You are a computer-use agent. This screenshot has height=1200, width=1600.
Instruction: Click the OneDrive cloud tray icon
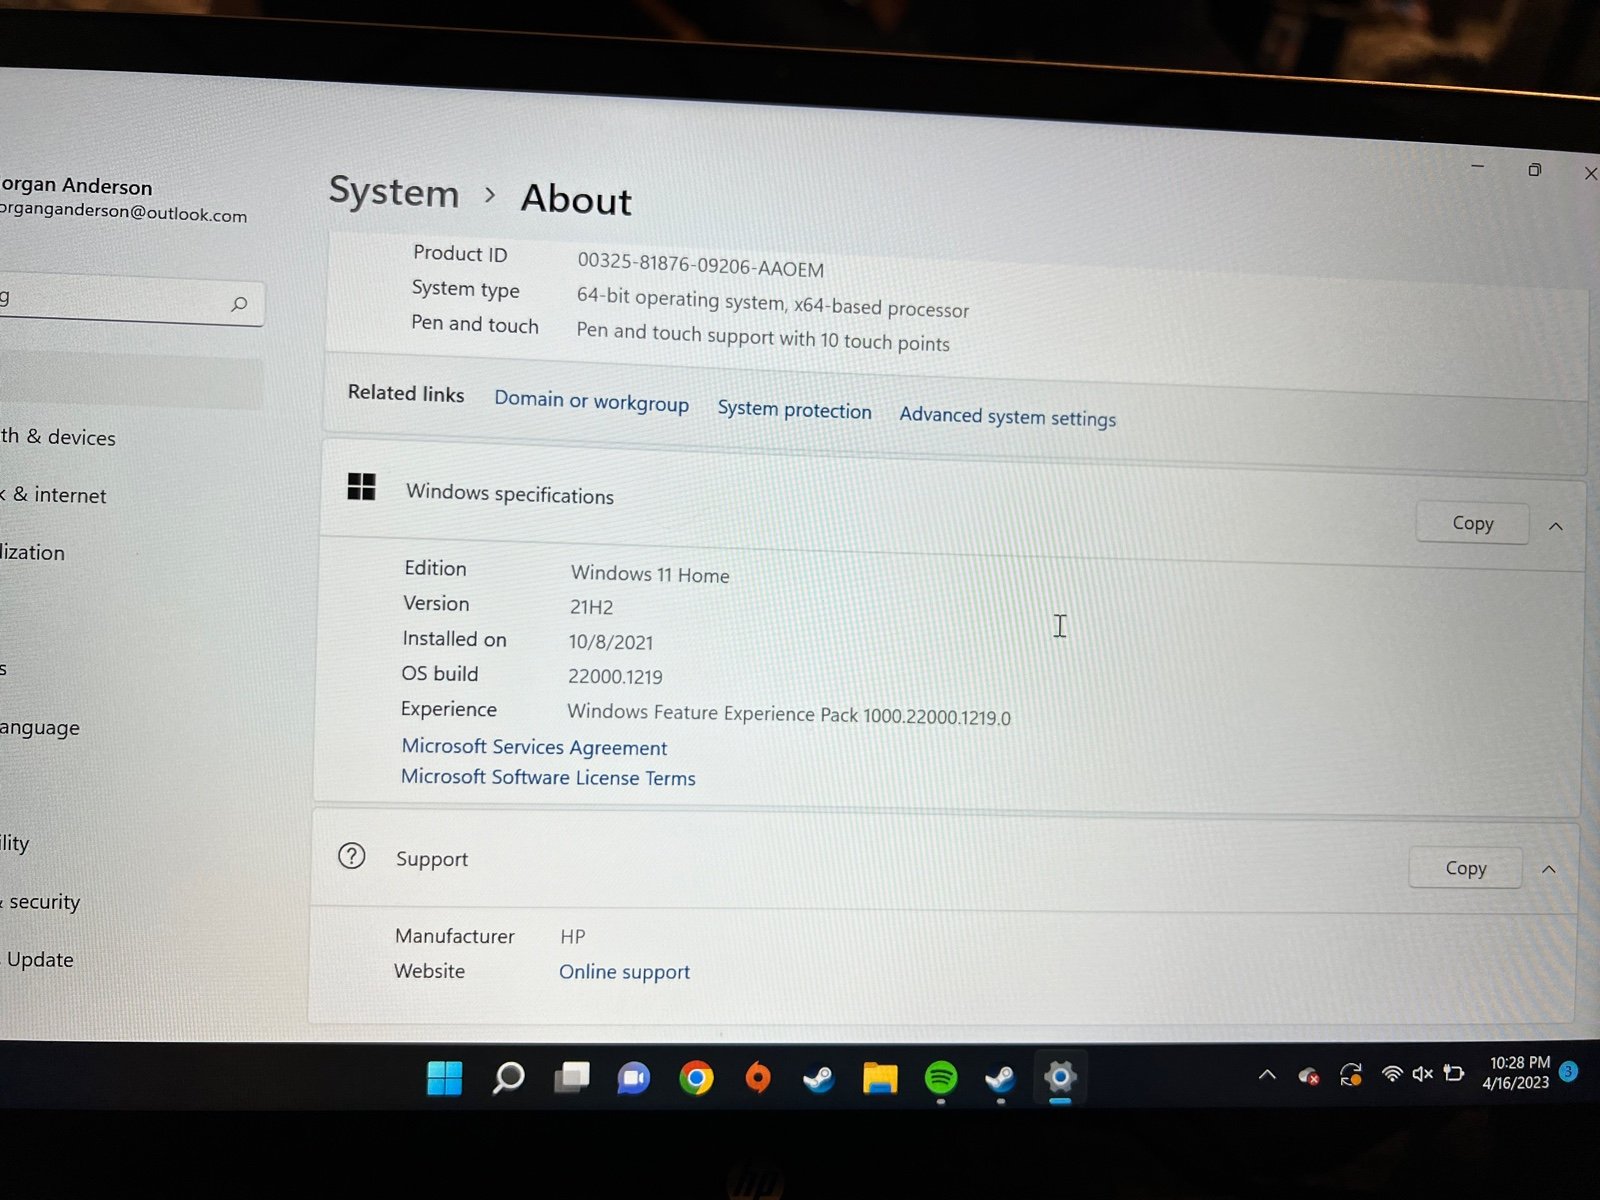pyautogui.click(x=1309, y=1076)
